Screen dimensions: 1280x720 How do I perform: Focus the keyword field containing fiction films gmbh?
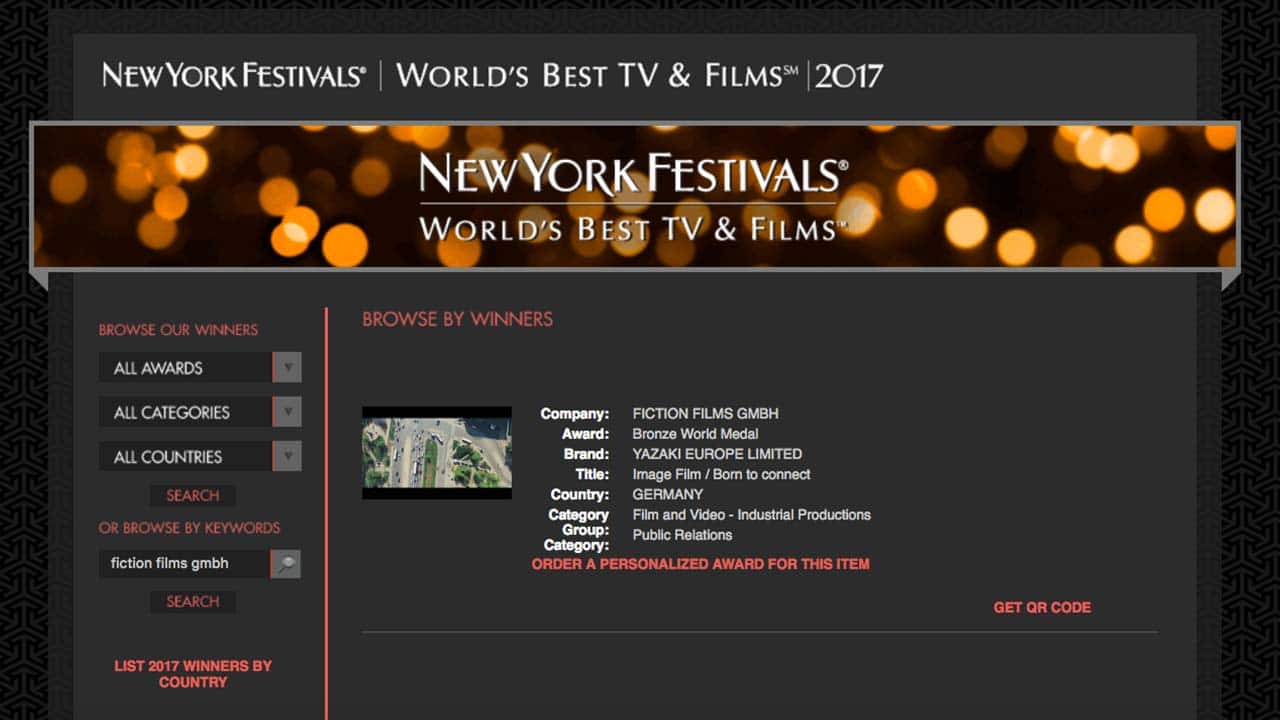click(184, 564)
